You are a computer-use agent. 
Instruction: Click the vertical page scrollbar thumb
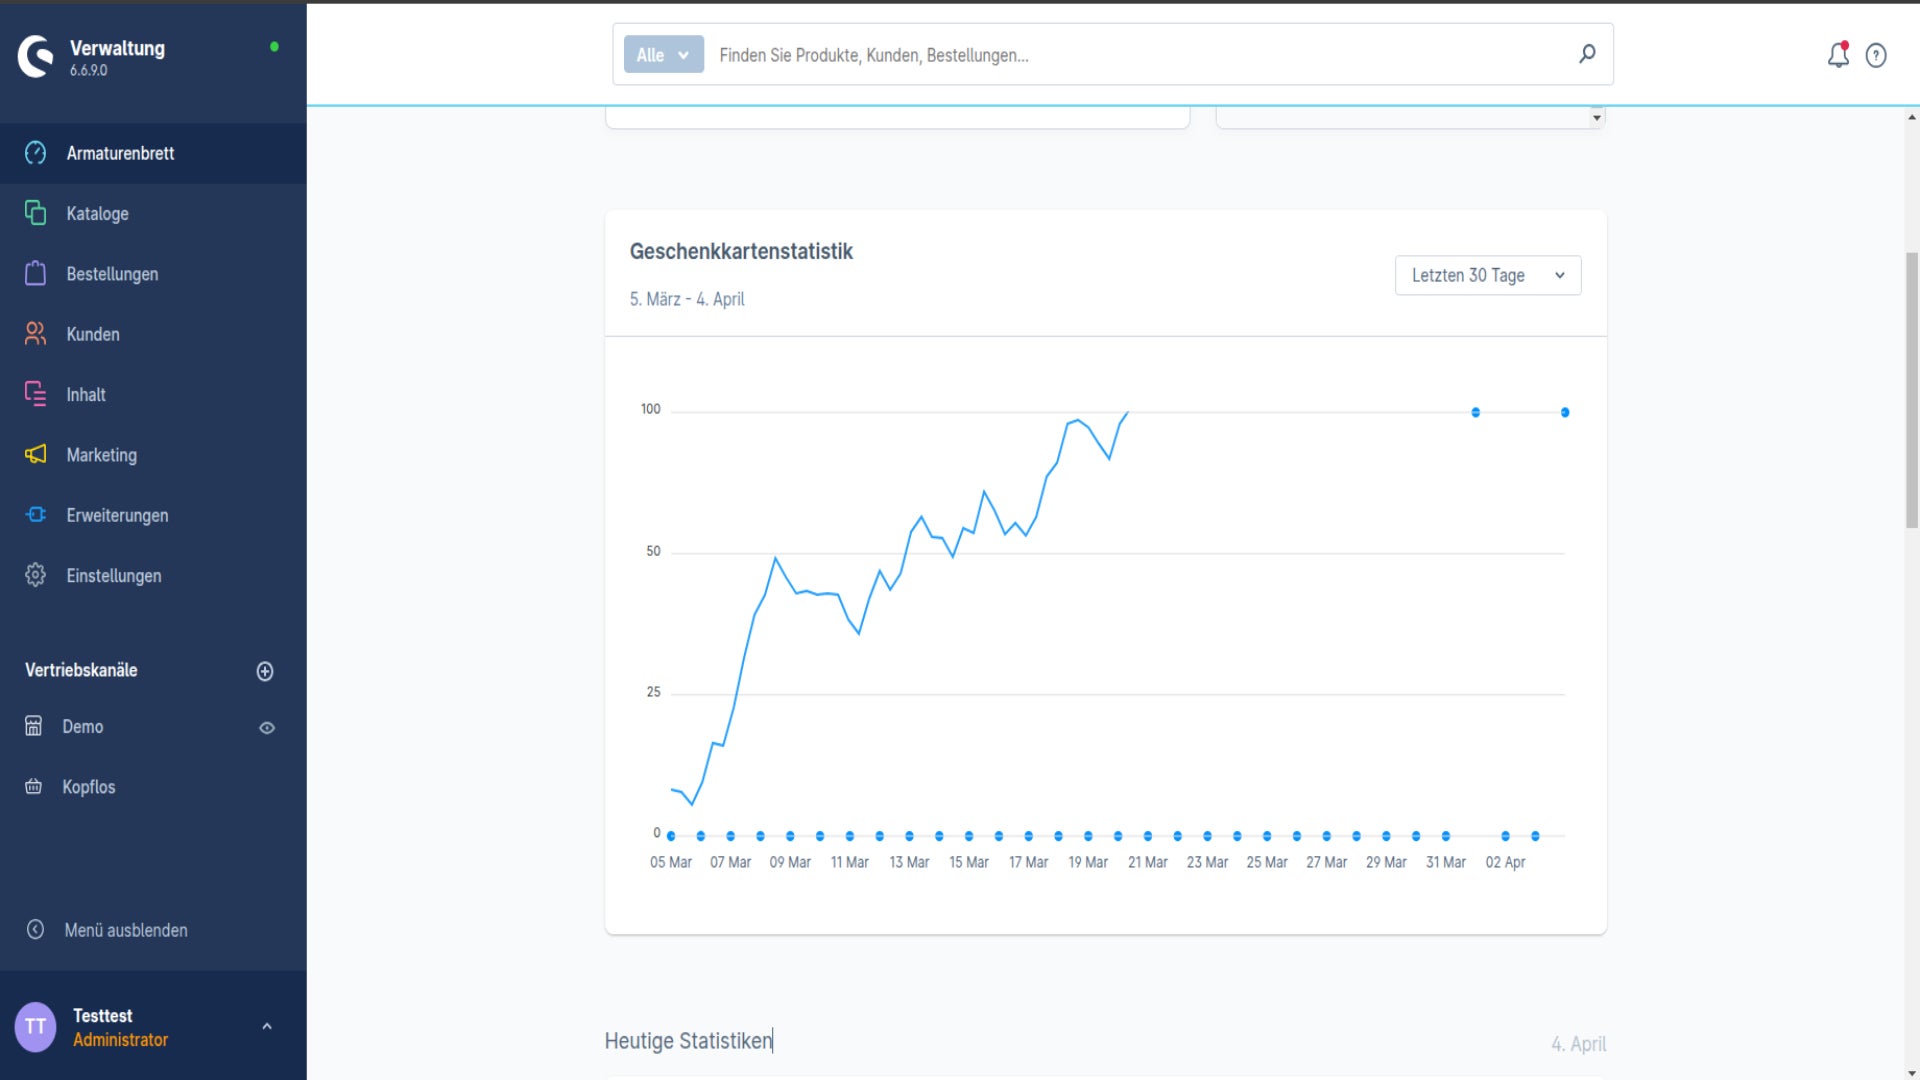(x=1912, y=390)
